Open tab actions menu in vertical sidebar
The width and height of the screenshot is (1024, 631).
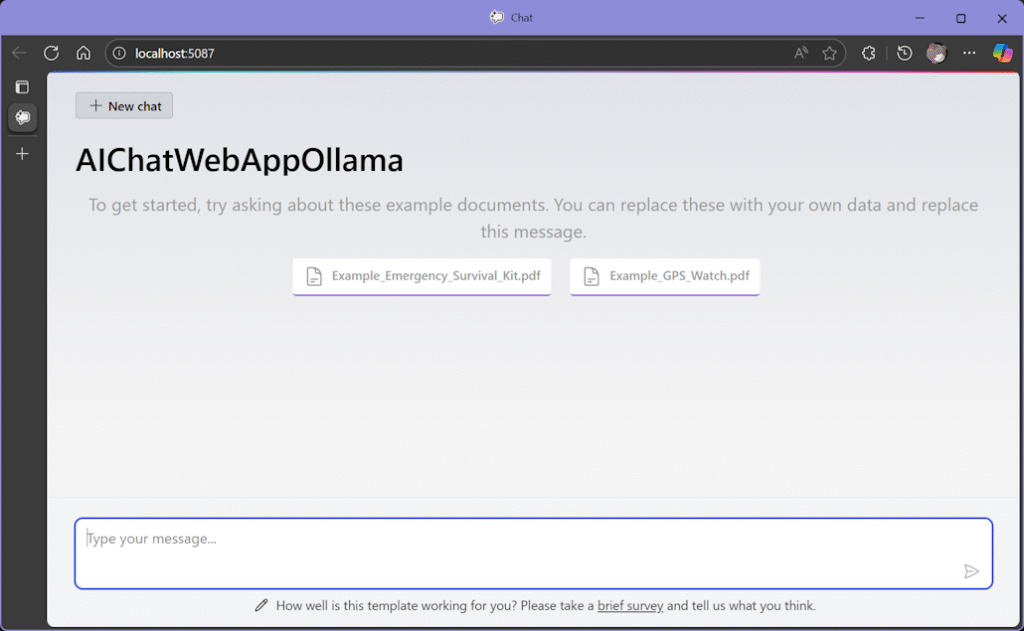pyautogui.click(x=22, y=87)
